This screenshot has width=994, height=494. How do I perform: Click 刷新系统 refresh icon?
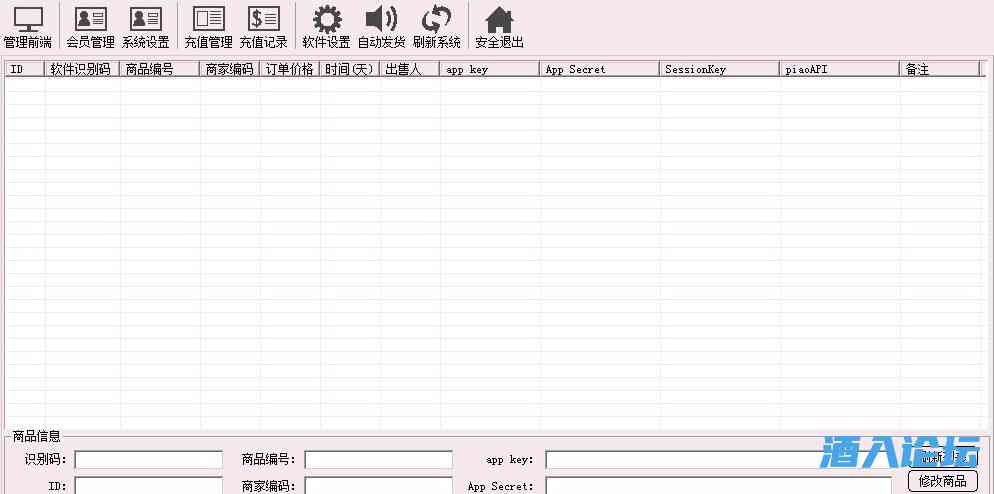pos(437,27)
